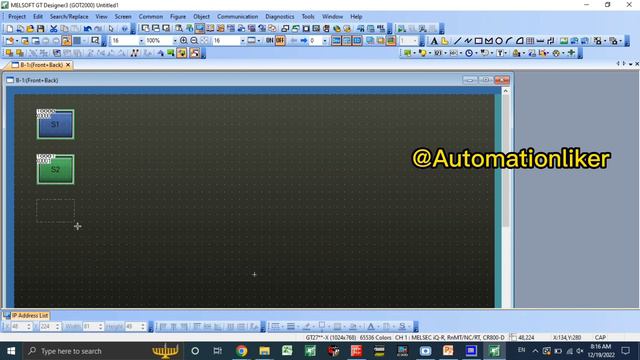The height and width of the screenshot is (360, 640).
Task: Open the Screen menu
Action: [x=123, y=17]
